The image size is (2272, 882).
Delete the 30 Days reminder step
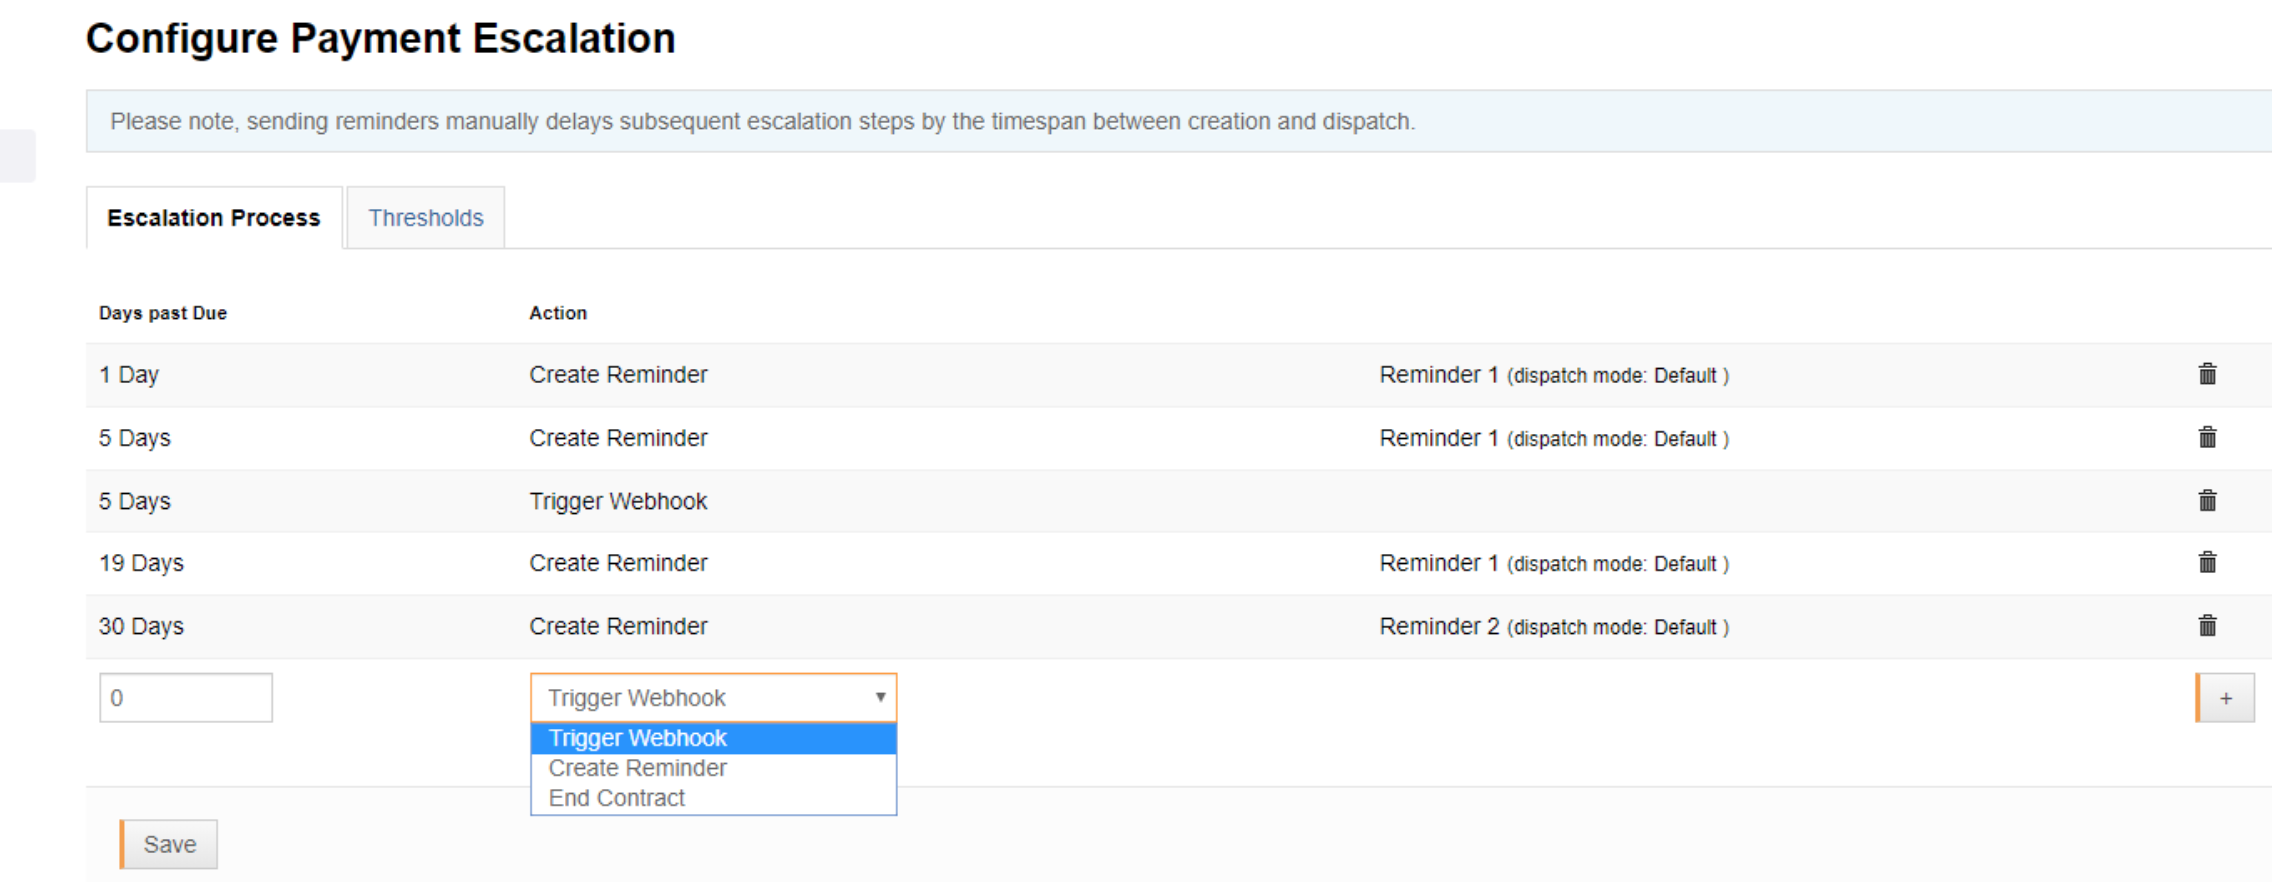coord(2207,625)
